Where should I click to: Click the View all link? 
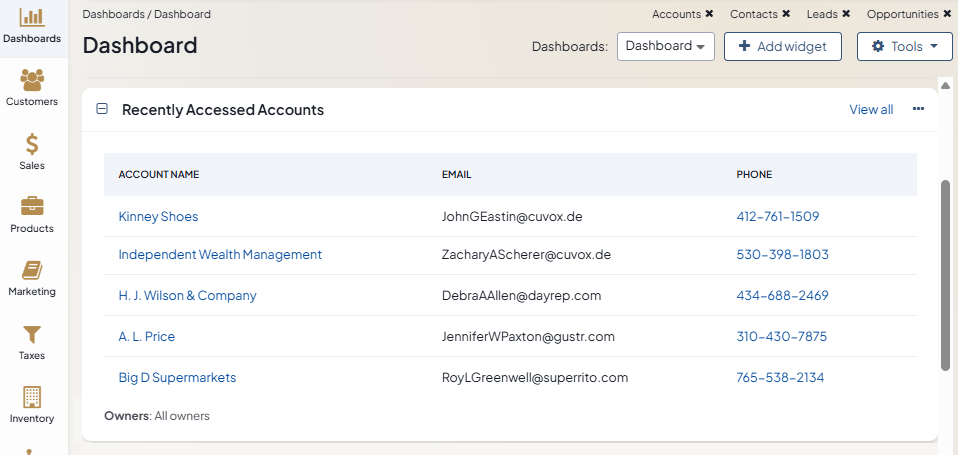tap(870, 110)
